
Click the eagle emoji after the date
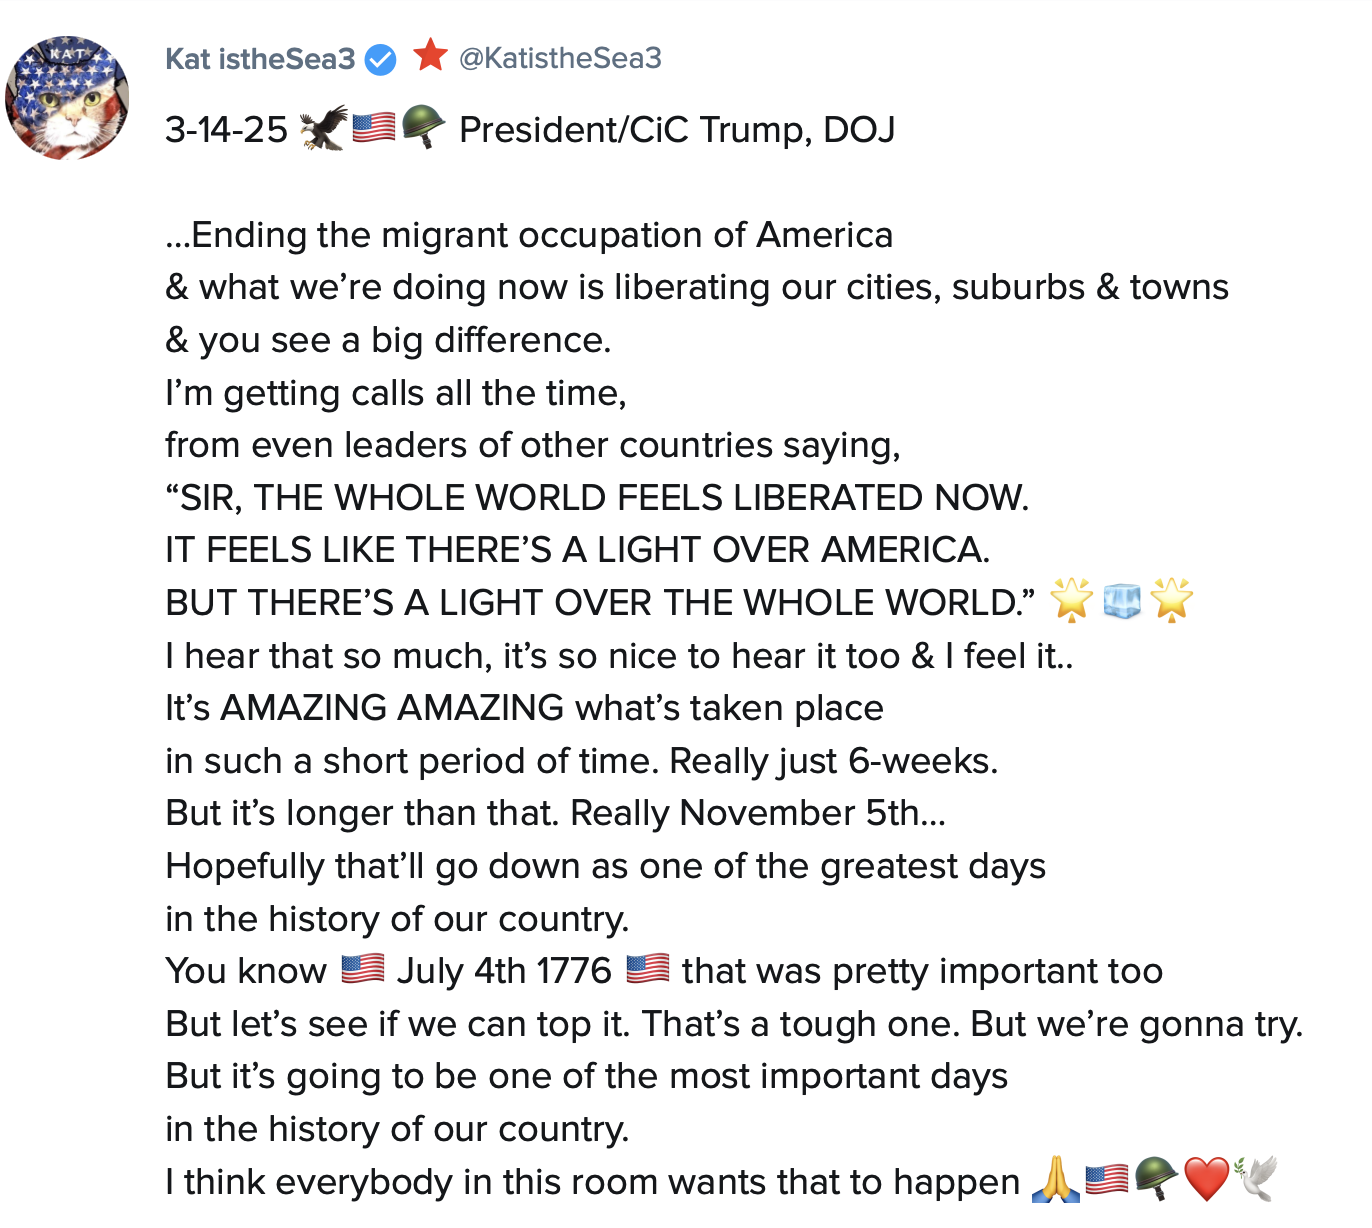tap(324, 128)
